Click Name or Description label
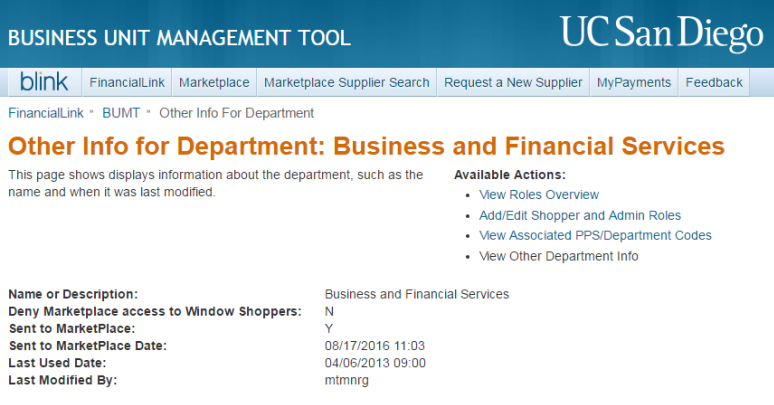The width and height of the screenshot is (774, 405). point(73,294)
